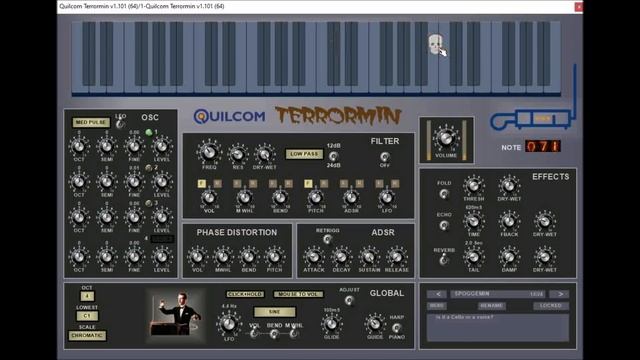
Task: Click the NOTE 071 display
Action: pyautogui.click(x=542, y=146)
